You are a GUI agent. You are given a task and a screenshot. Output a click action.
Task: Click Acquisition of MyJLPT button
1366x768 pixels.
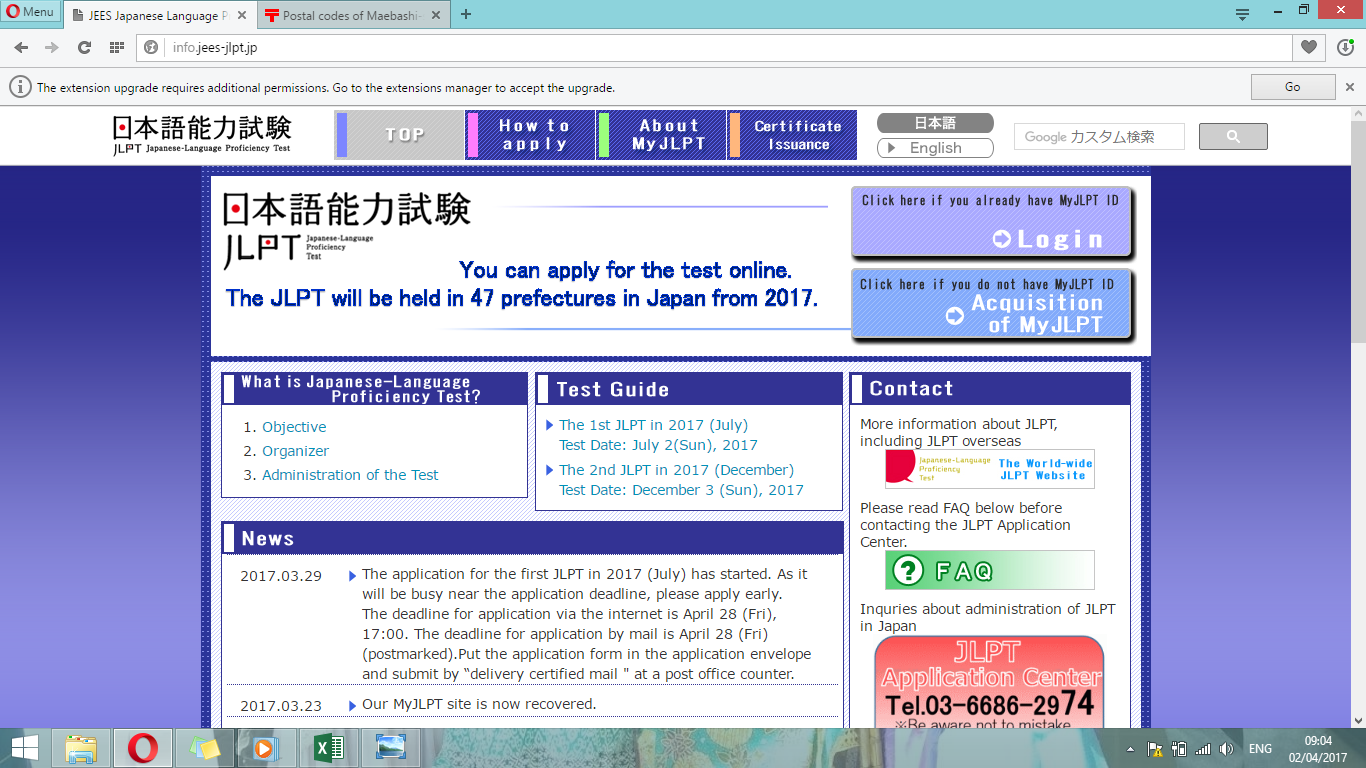pyautogui.click(x=991, y=304)
